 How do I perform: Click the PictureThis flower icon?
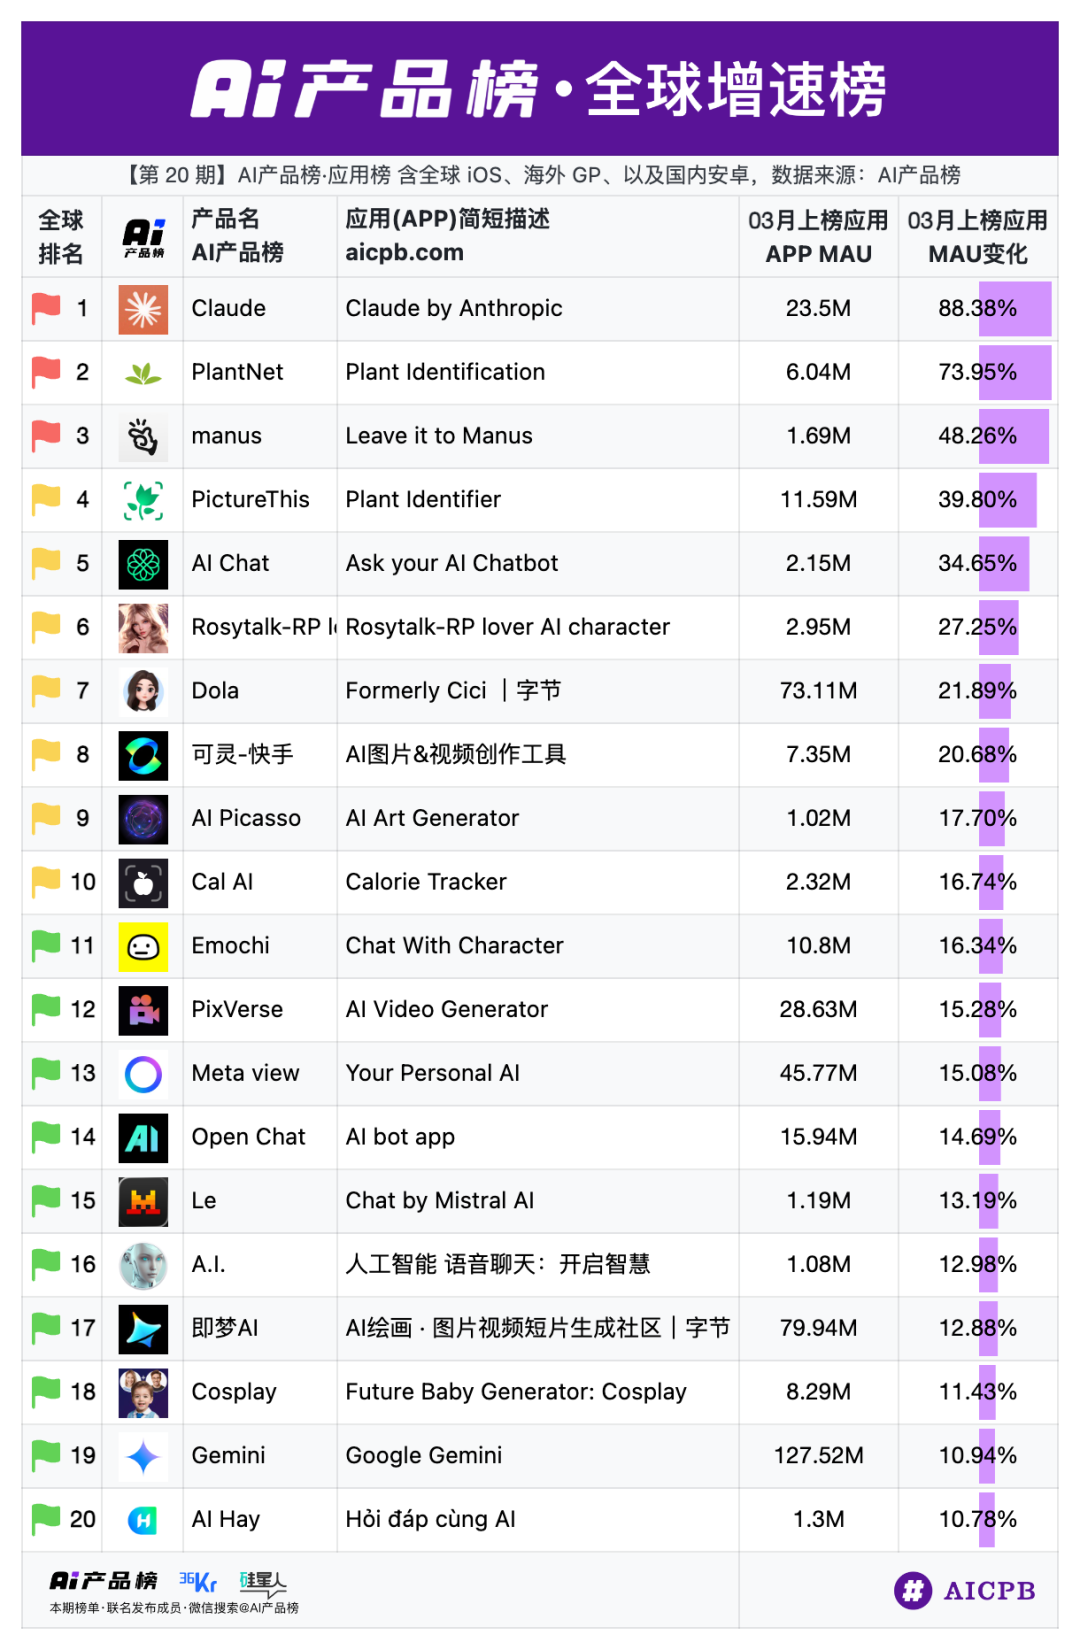pyautogui.click(x=143, y=500)
